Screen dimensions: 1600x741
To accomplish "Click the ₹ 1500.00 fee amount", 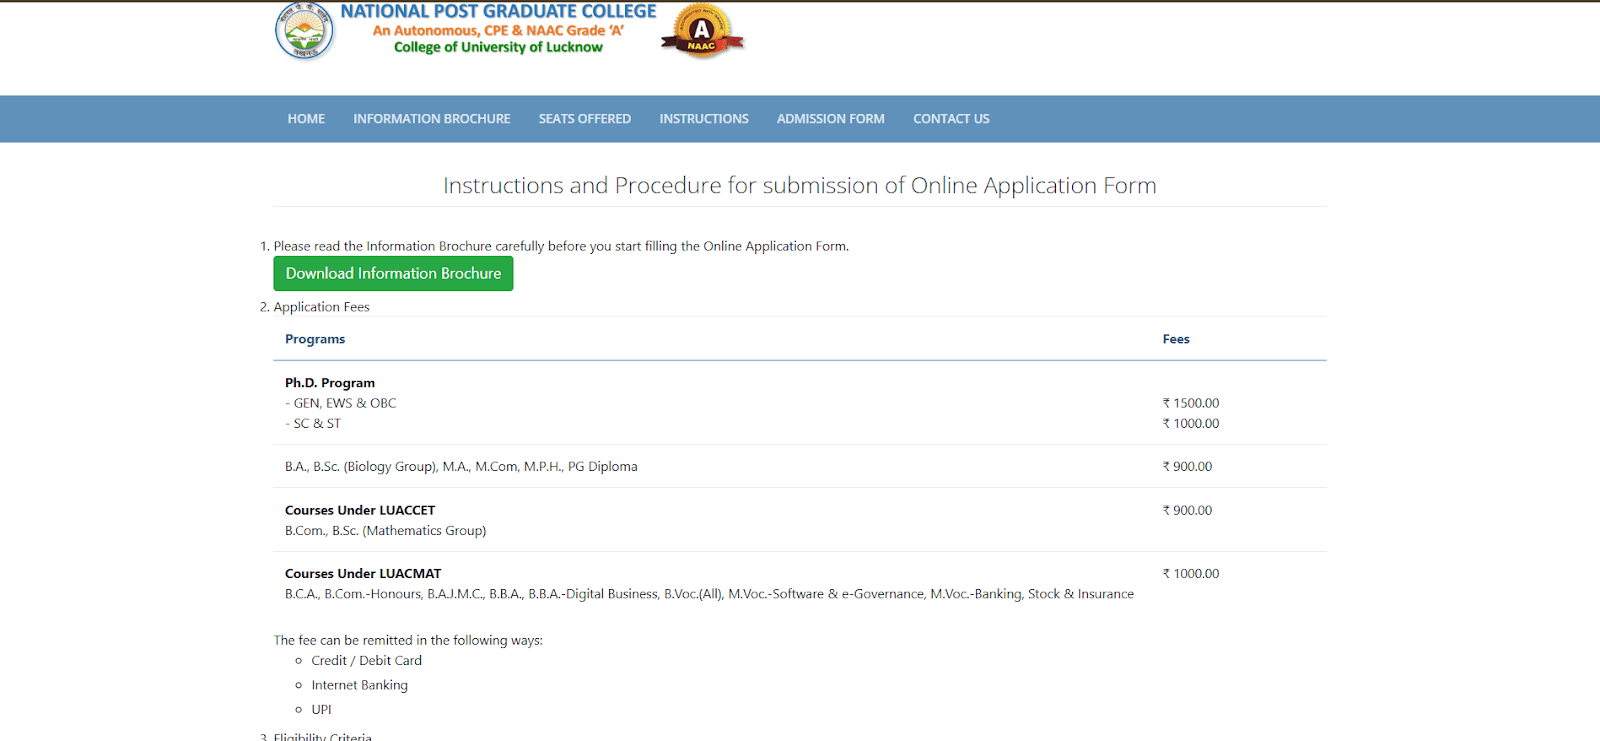I will coord(1190,403).
